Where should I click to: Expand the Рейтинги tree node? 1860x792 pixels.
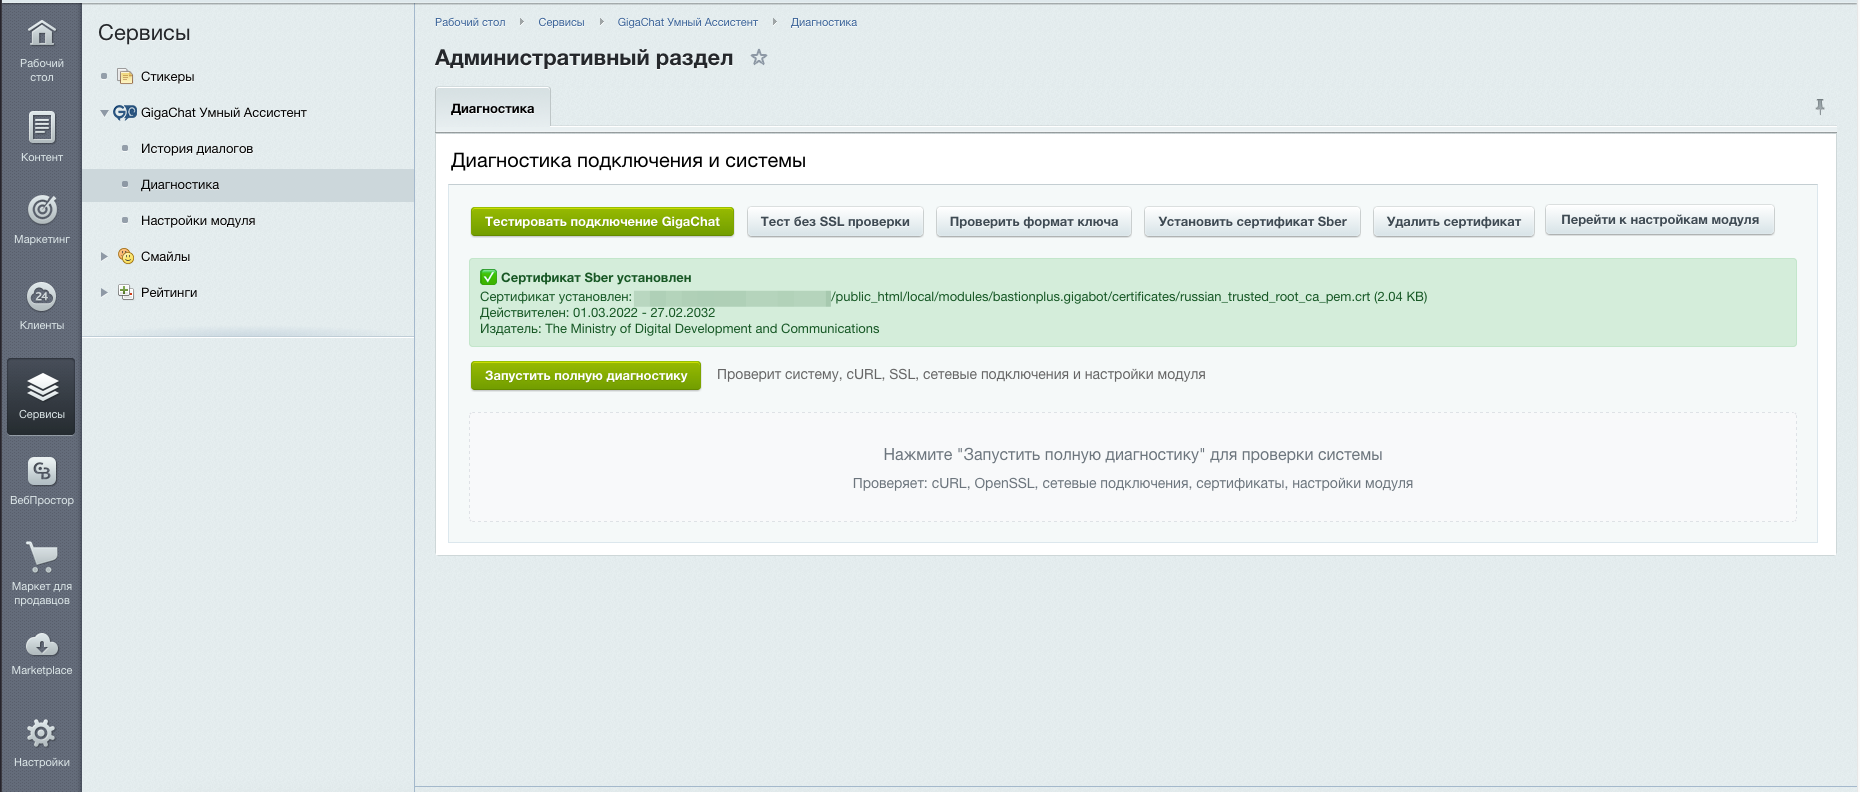pos(104,293)
